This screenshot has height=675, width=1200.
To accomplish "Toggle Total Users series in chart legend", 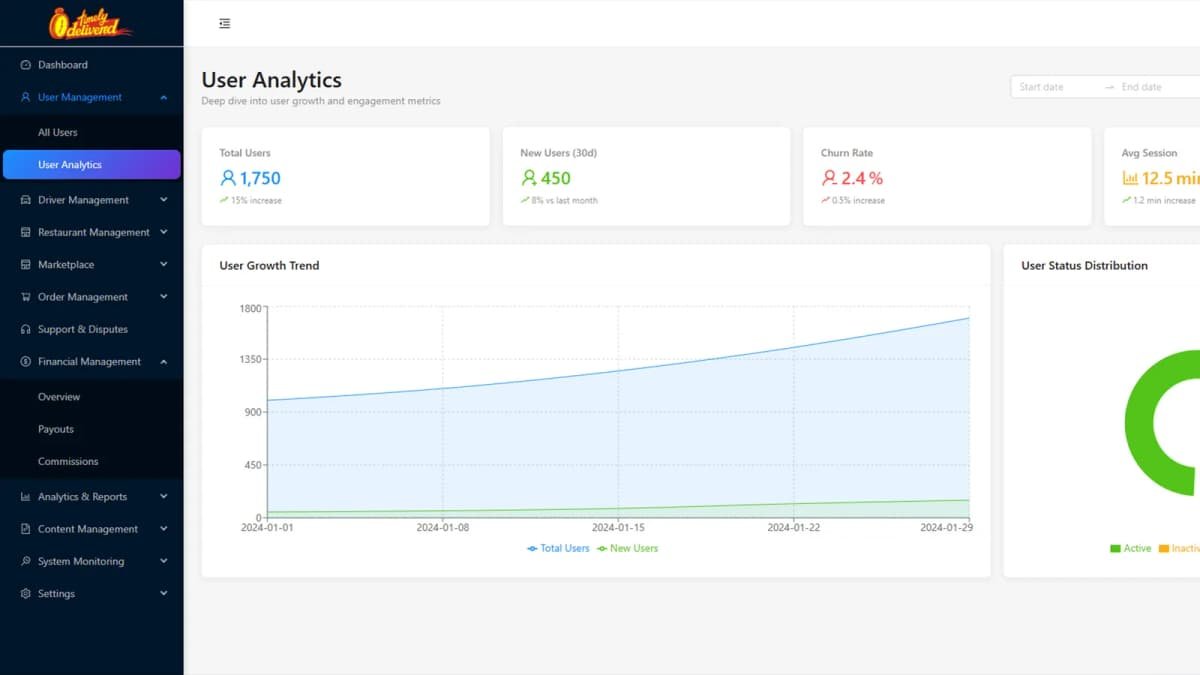I will (558, 548).
